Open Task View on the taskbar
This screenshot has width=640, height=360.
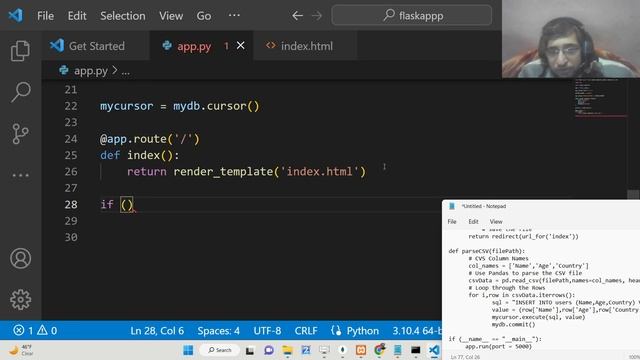(x=250, y=350)
